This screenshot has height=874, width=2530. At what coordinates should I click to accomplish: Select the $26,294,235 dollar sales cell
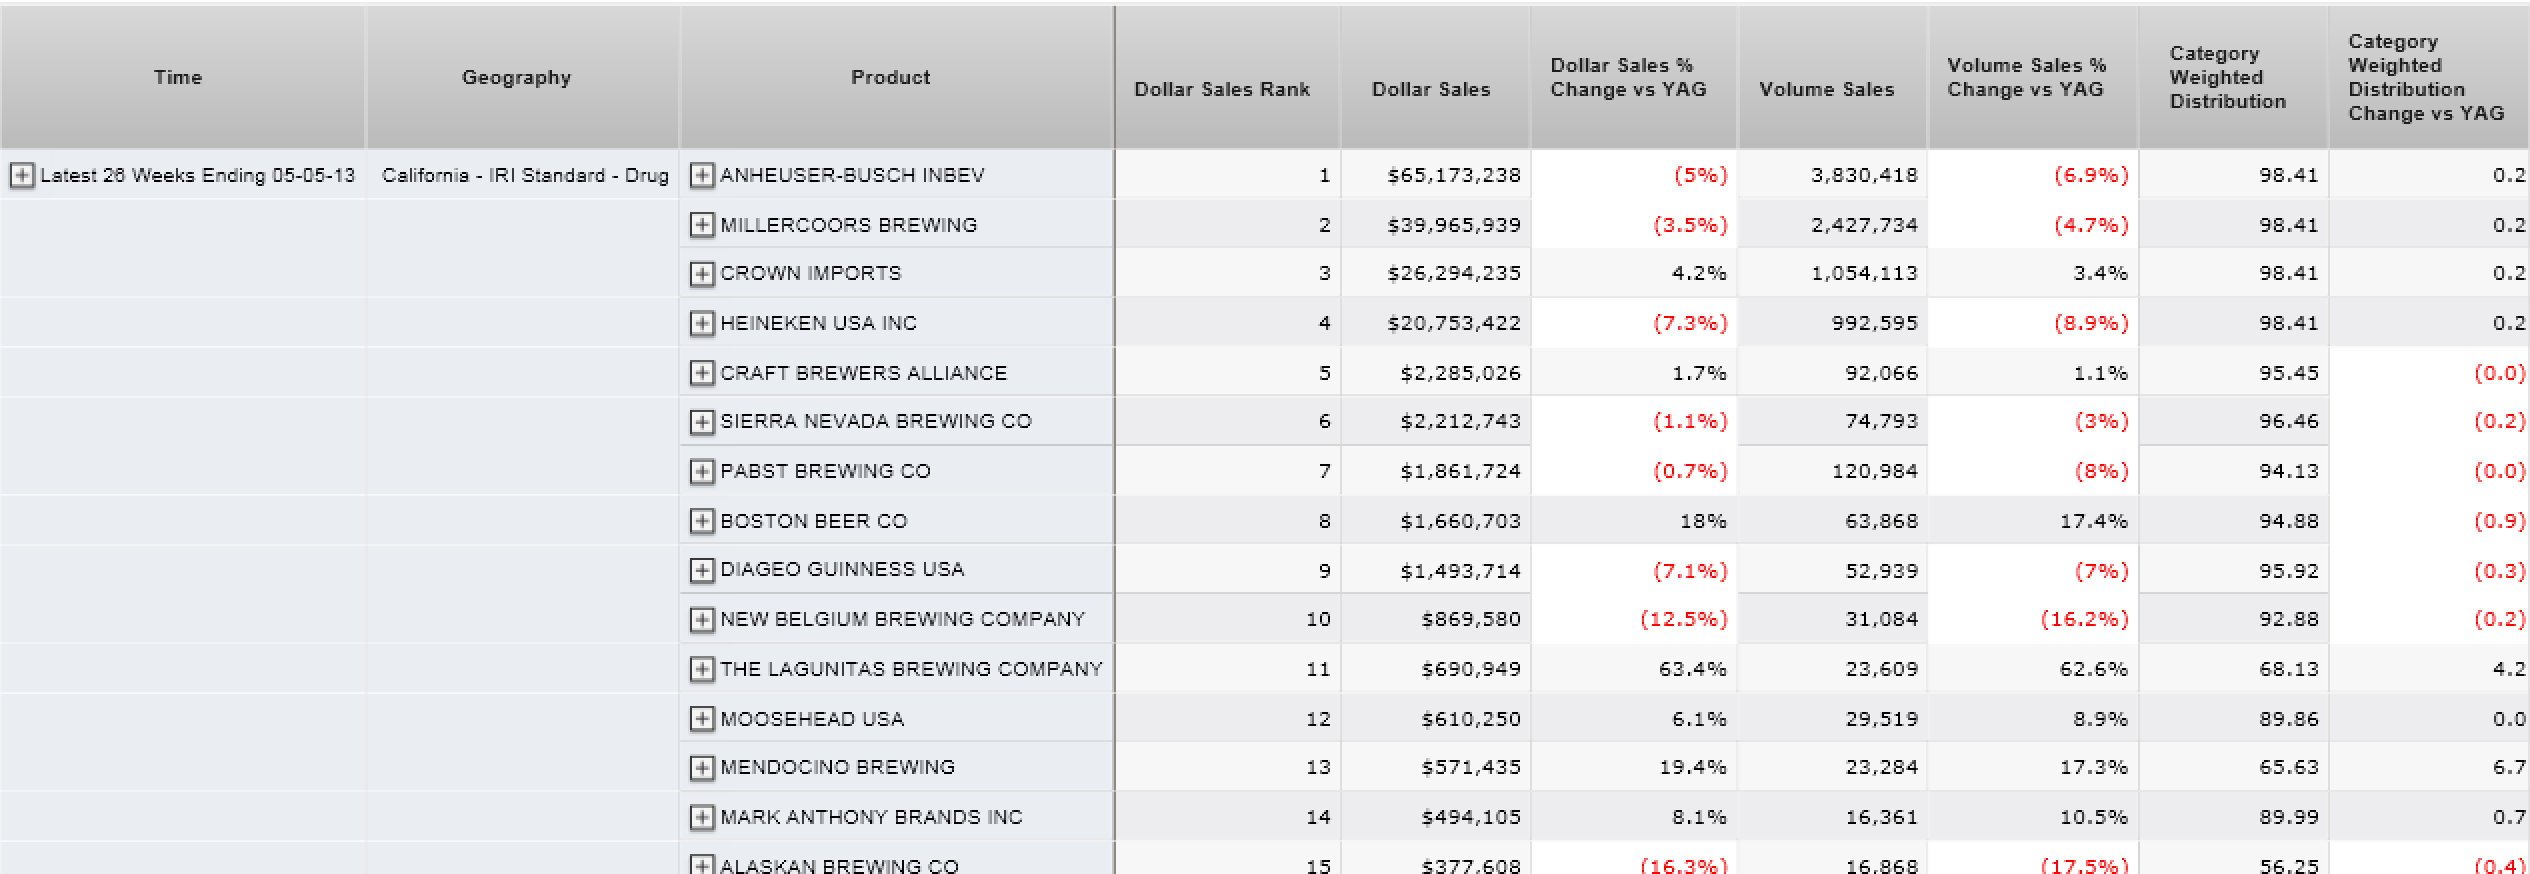pos(1436,273)
